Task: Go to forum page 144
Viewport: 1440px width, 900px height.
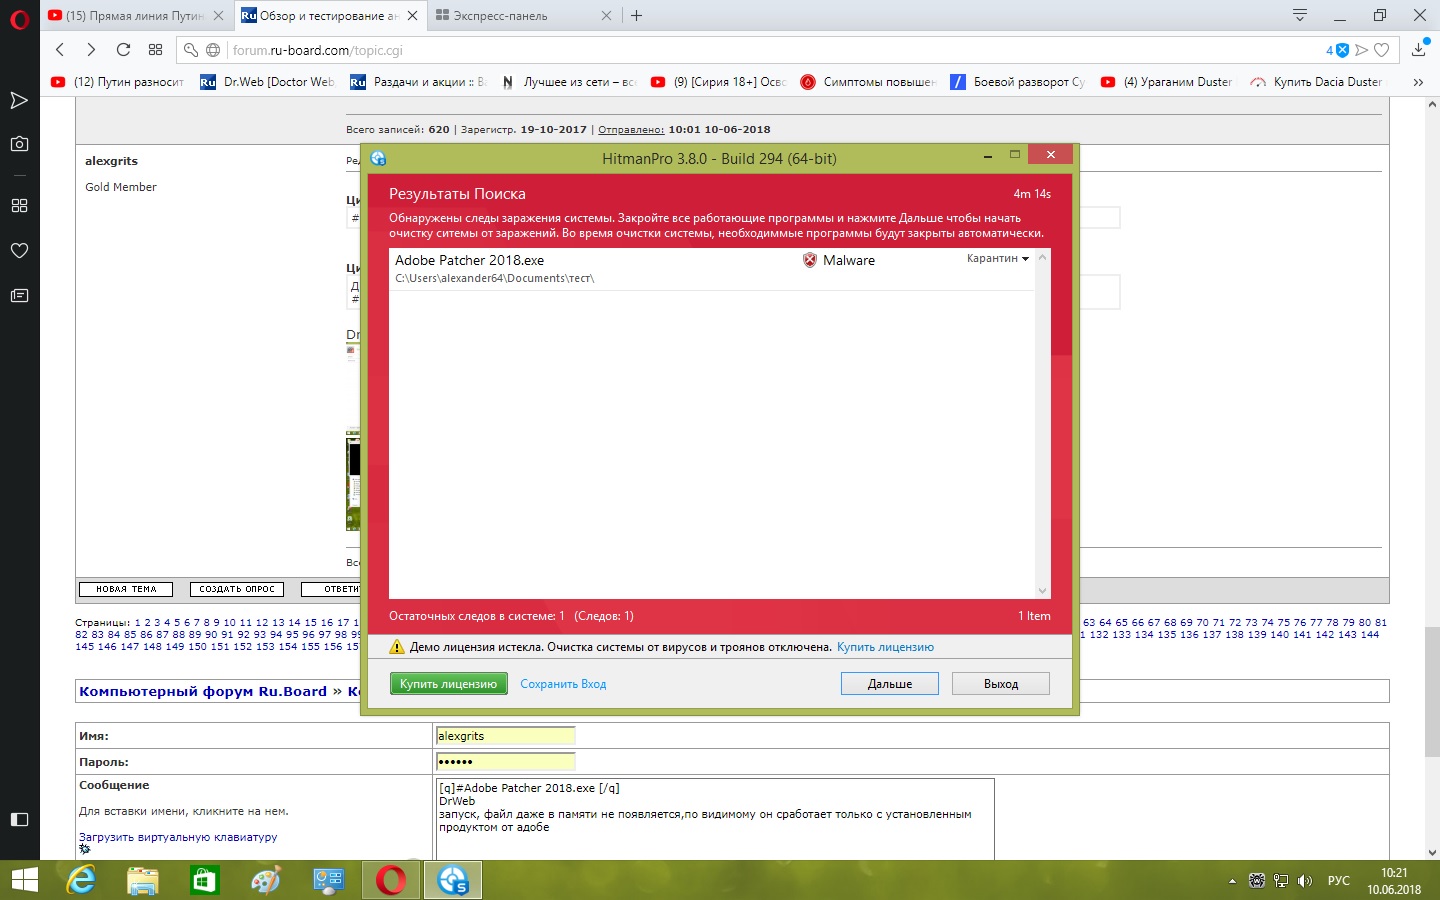Action: click(1370, 634)
